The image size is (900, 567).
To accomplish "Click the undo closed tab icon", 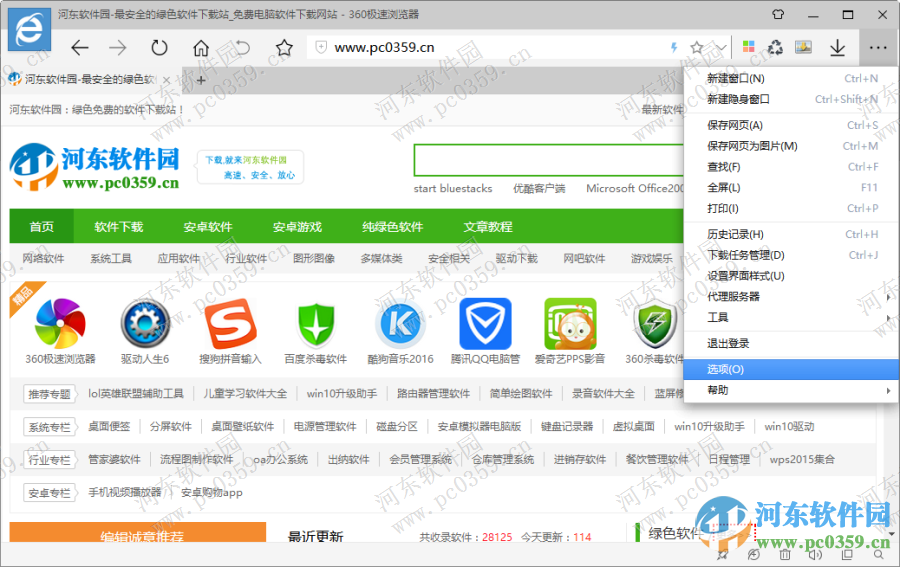I will pos(243,47).
